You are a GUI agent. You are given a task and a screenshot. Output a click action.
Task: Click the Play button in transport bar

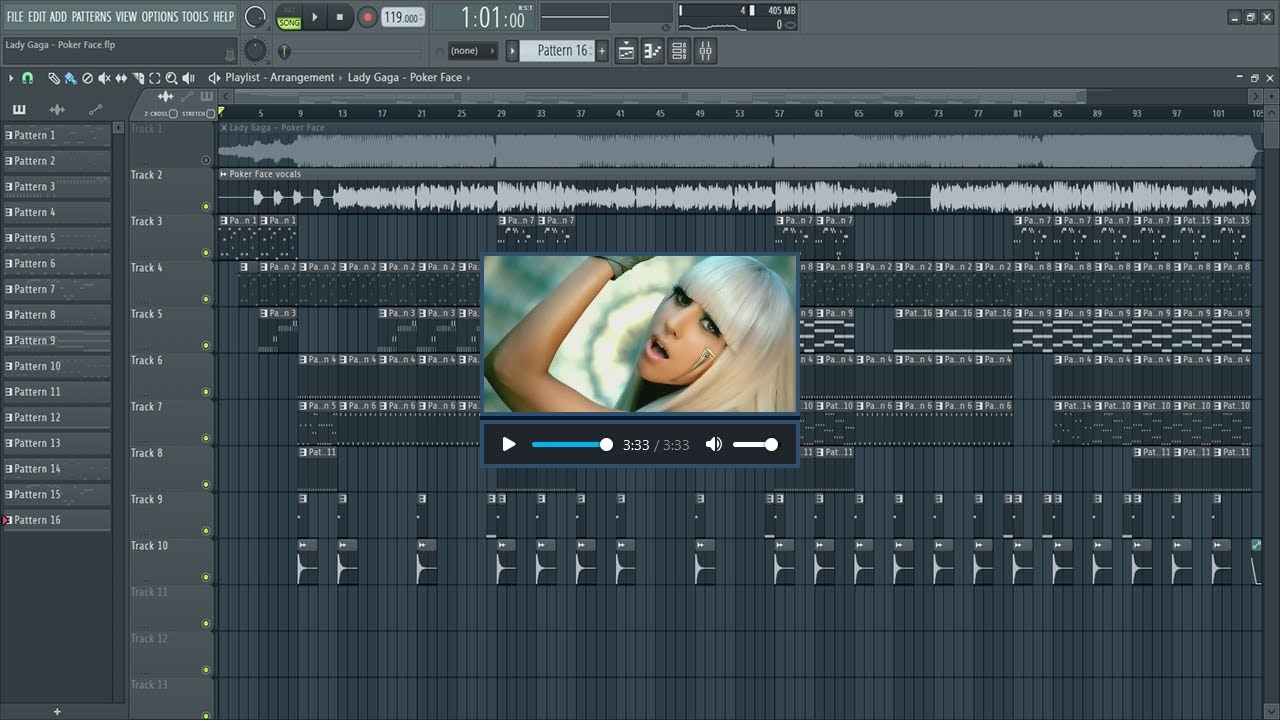[314, 17]
